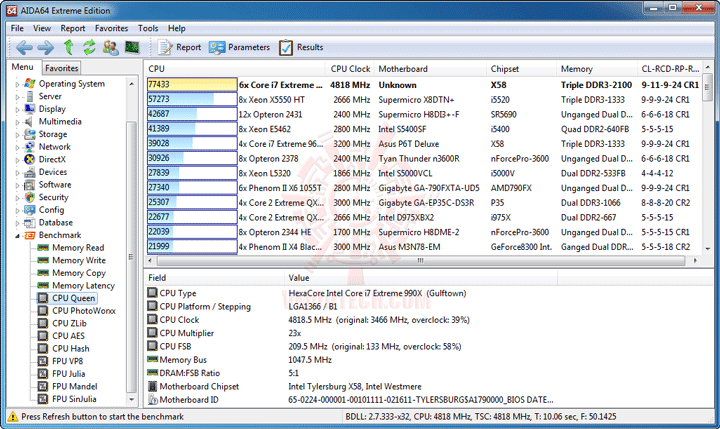
Task: Select FPU Mandel benchmark
Action: coord(74,386)
